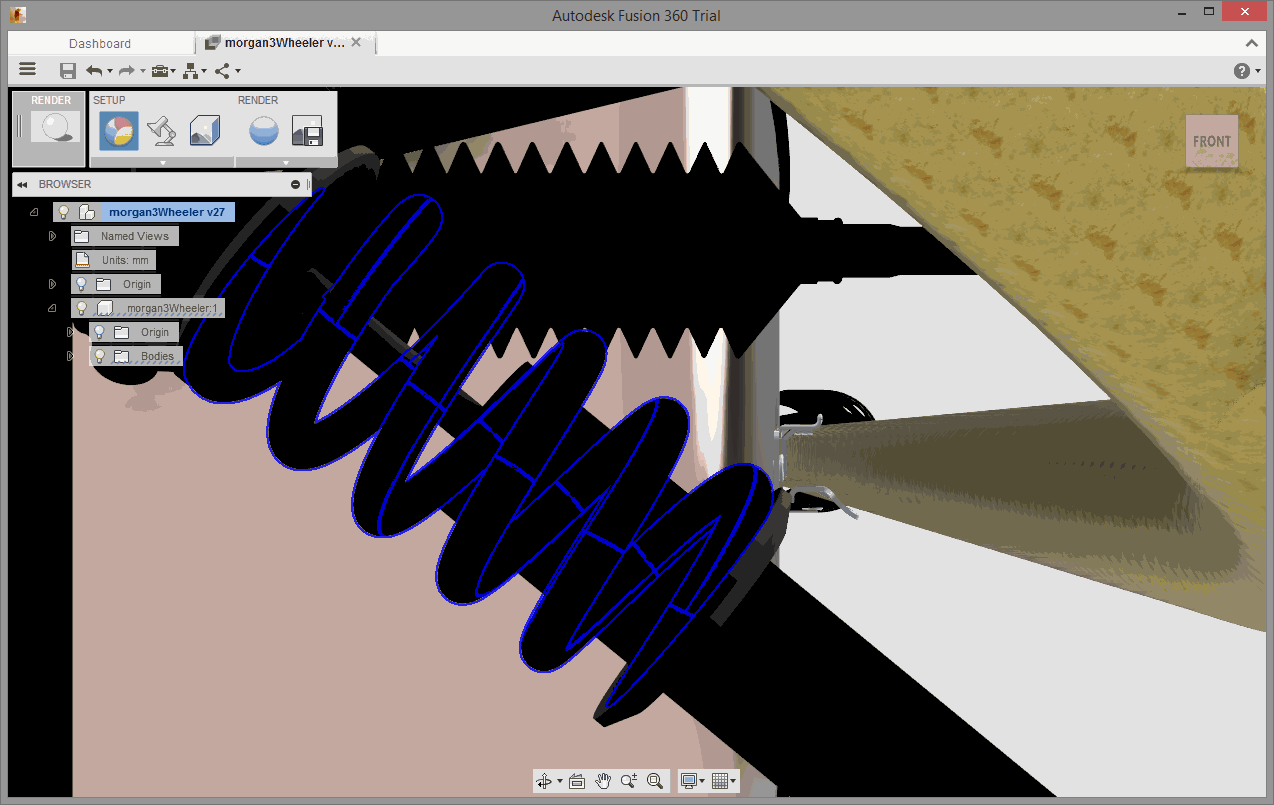Save the design with the floppy icon
The height and width of the screenshot is (805, 1274).
tap(68, 70)
